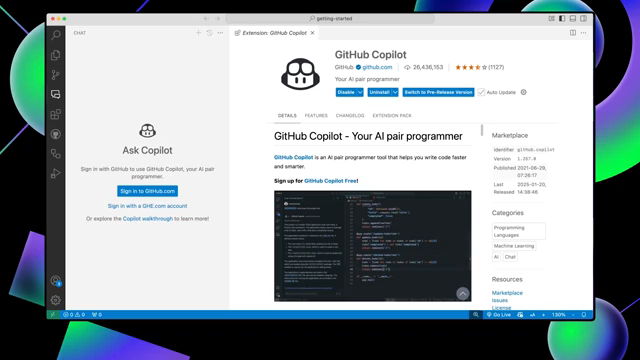Show chat history
The width and height of the screenshot is (640, 360).
[209, 33]
